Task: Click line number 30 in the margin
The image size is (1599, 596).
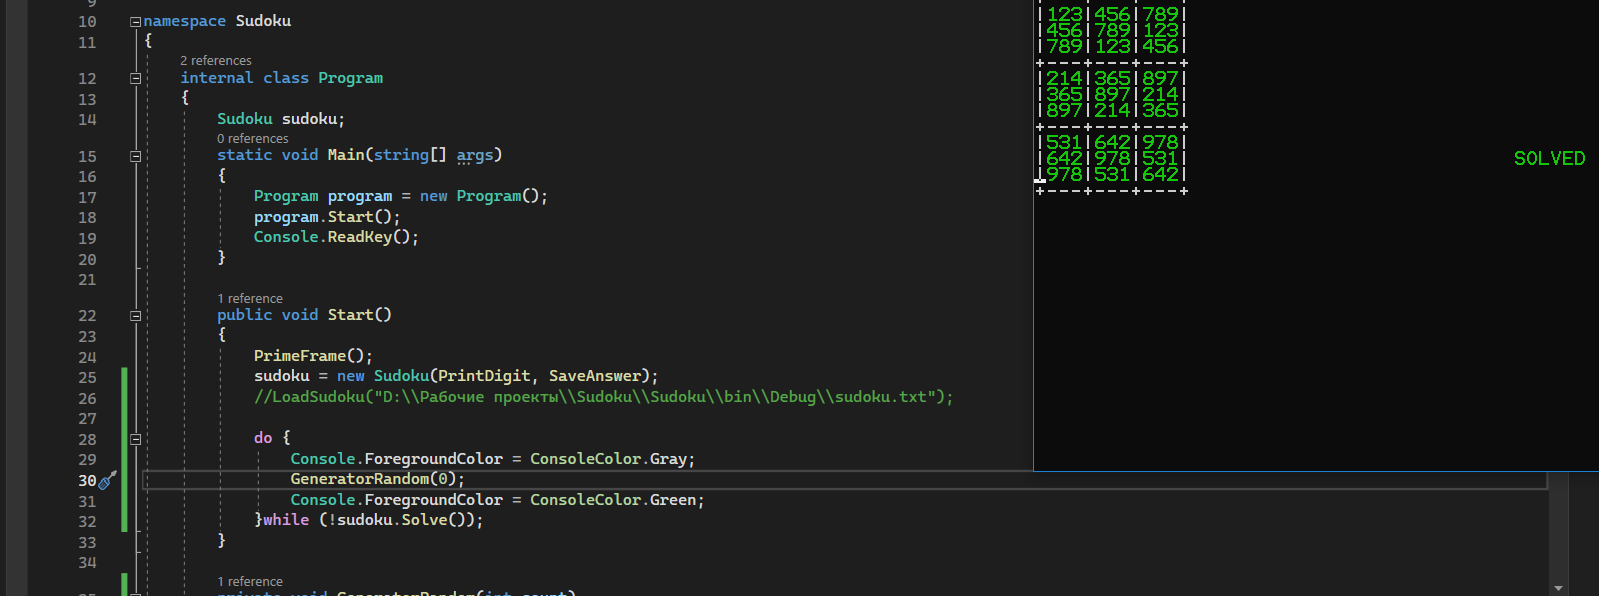Action: (87, 481)
